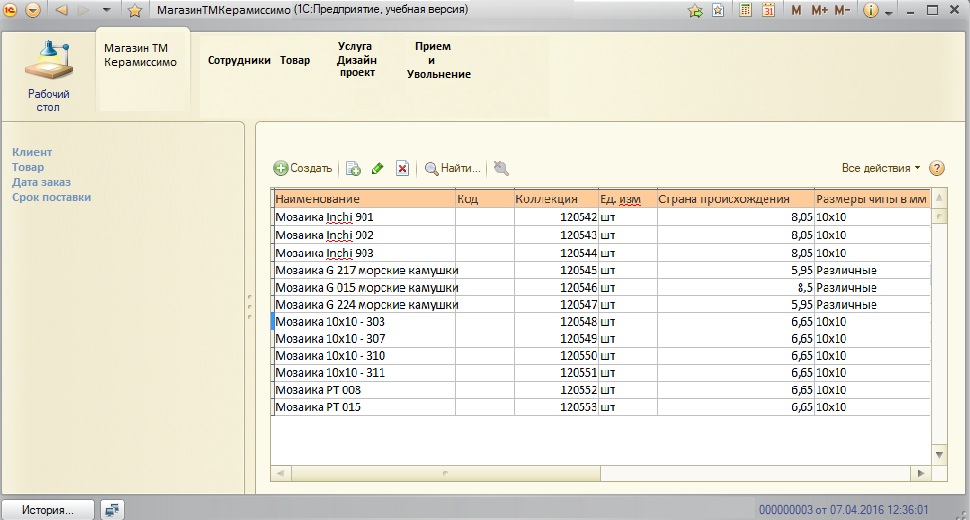Click the Найти search button
This screenshot has height=520, width=970.
tap(452, 168)
